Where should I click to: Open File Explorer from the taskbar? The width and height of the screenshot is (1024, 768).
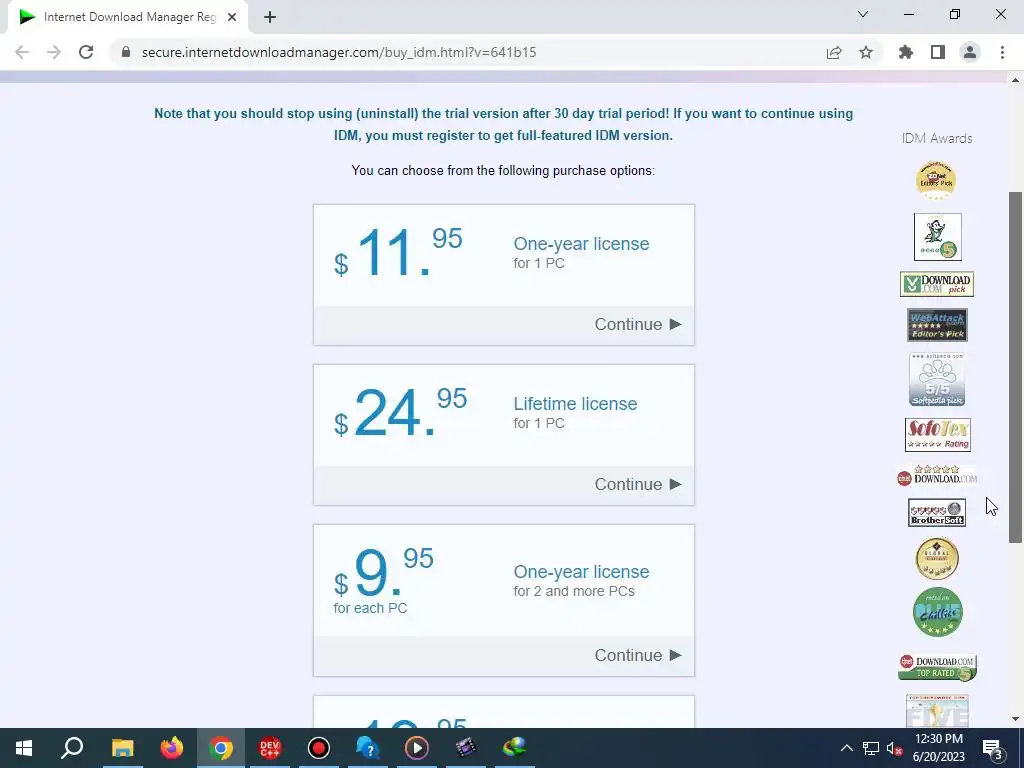[x=122, y=748]
